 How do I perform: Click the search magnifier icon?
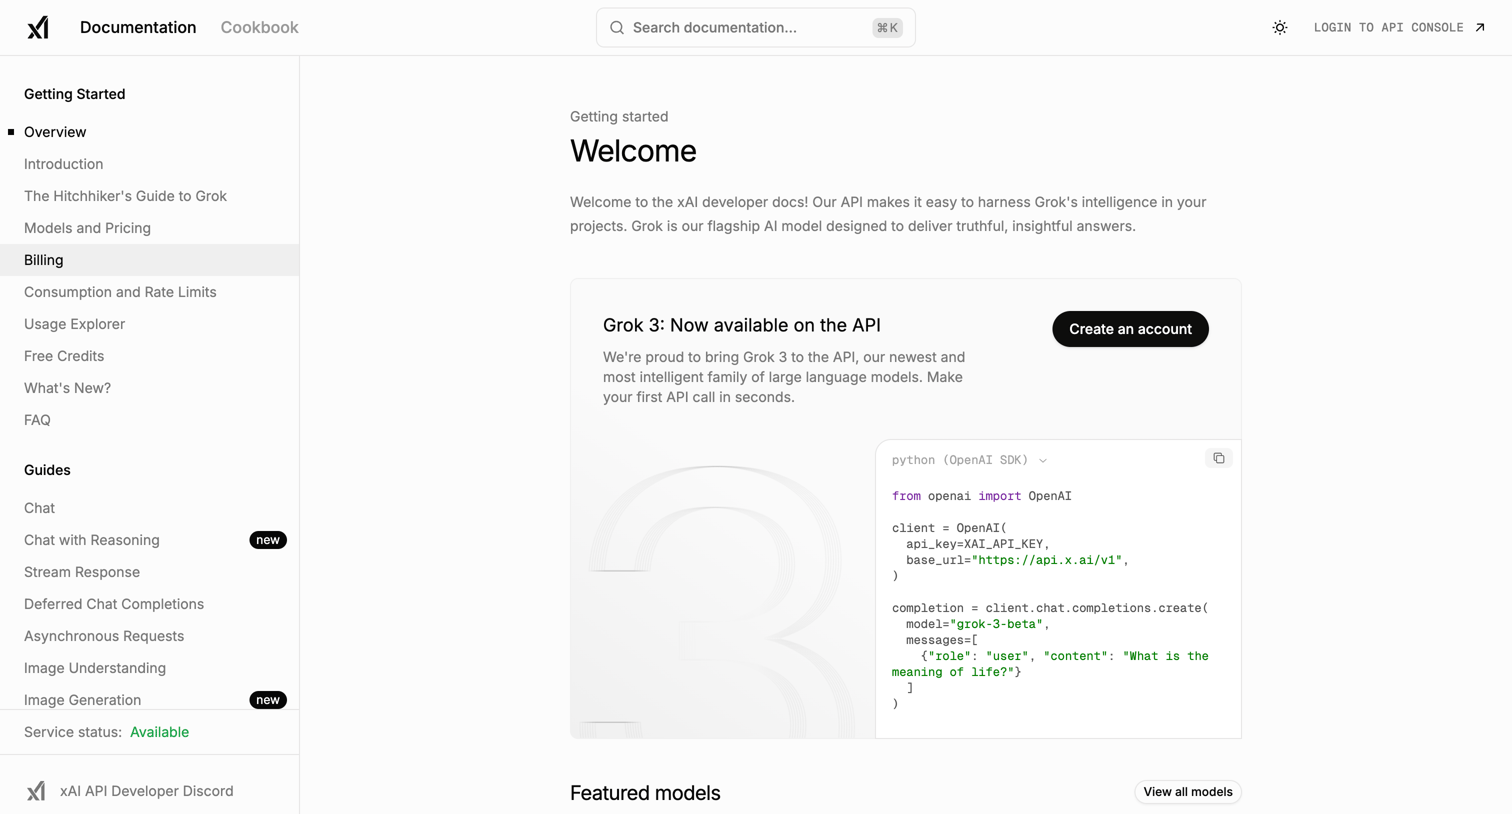click(617, 28)
